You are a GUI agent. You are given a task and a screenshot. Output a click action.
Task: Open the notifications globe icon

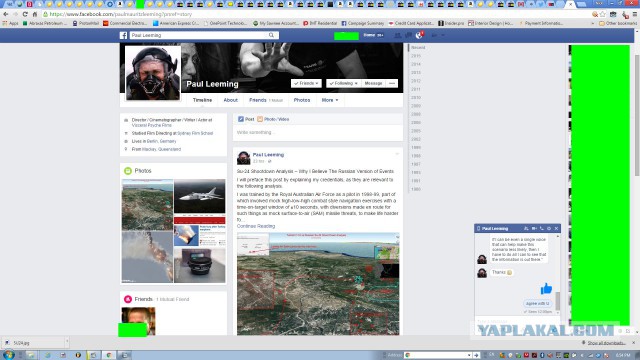[419, 36]
